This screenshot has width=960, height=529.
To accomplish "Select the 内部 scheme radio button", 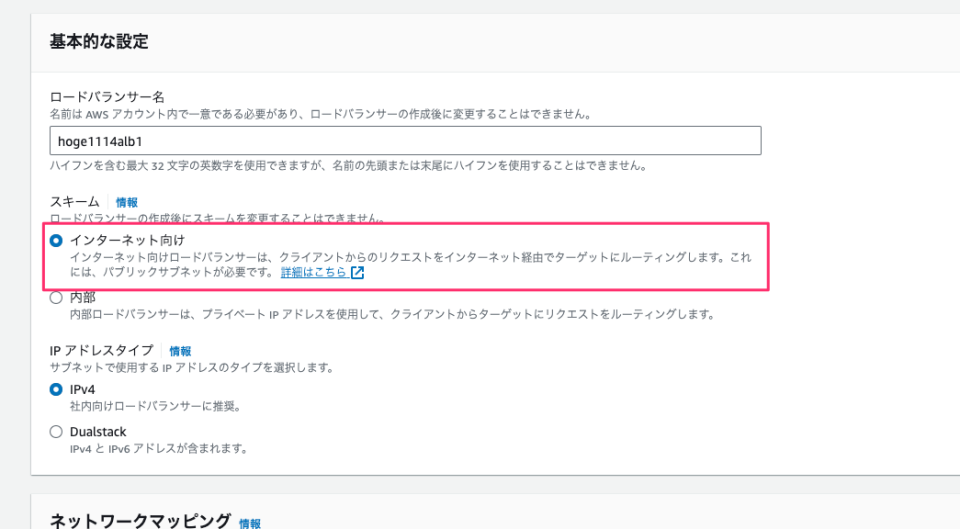I will [56, 298].
